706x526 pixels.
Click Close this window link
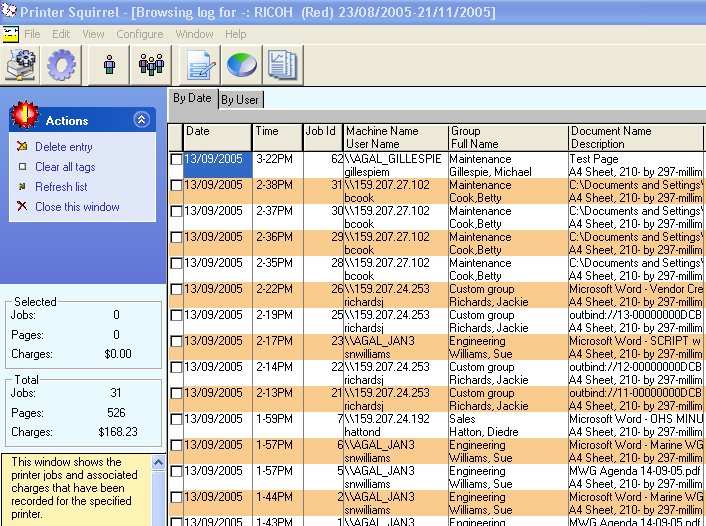(x=77, y=207)
